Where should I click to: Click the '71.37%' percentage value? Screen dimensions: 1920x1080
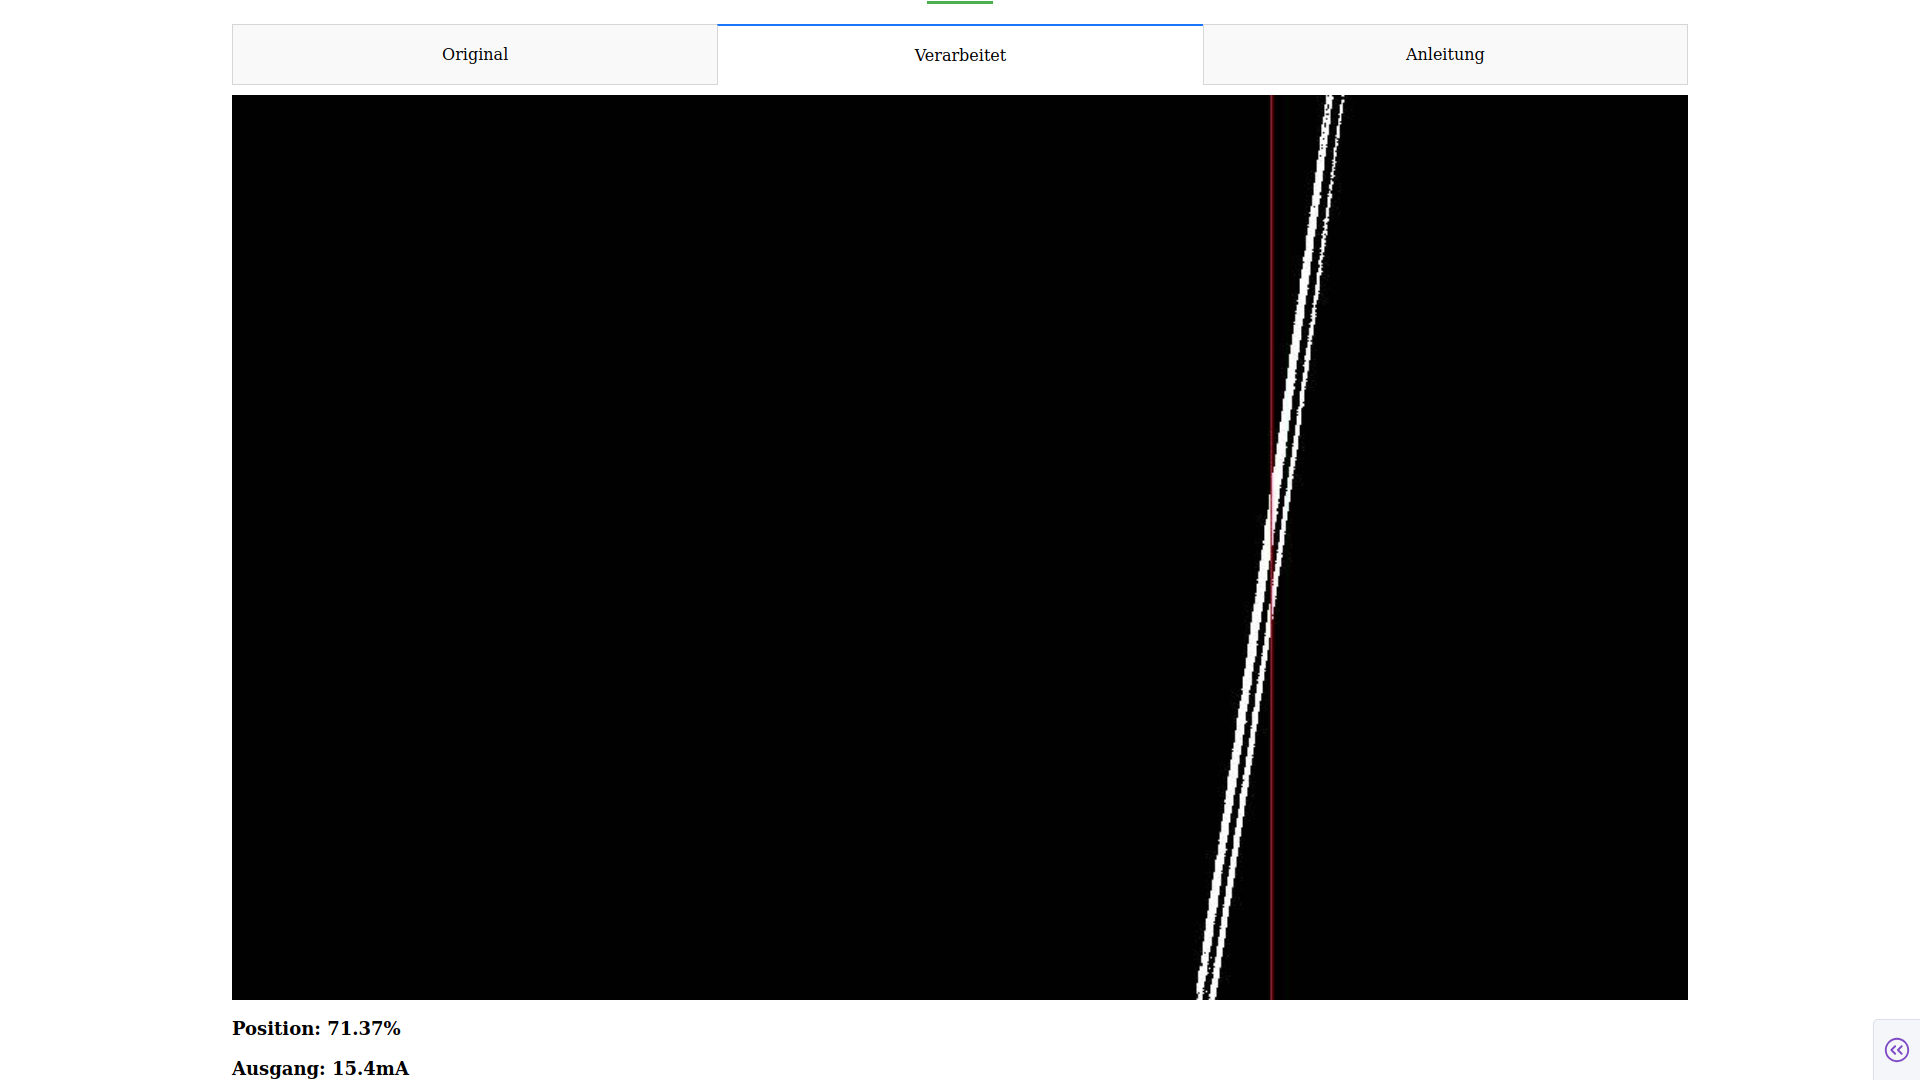click(x=364, y=1028)
